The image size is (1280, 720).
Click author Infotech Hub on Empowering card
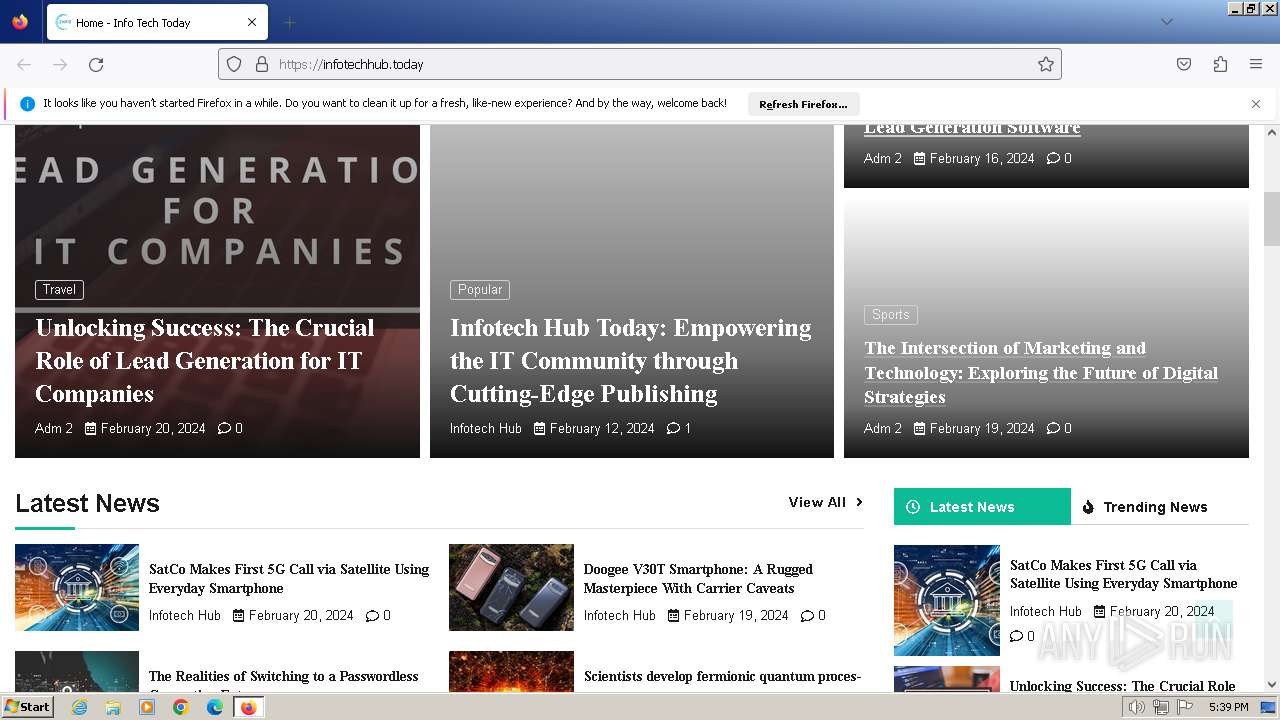(486, 428)
